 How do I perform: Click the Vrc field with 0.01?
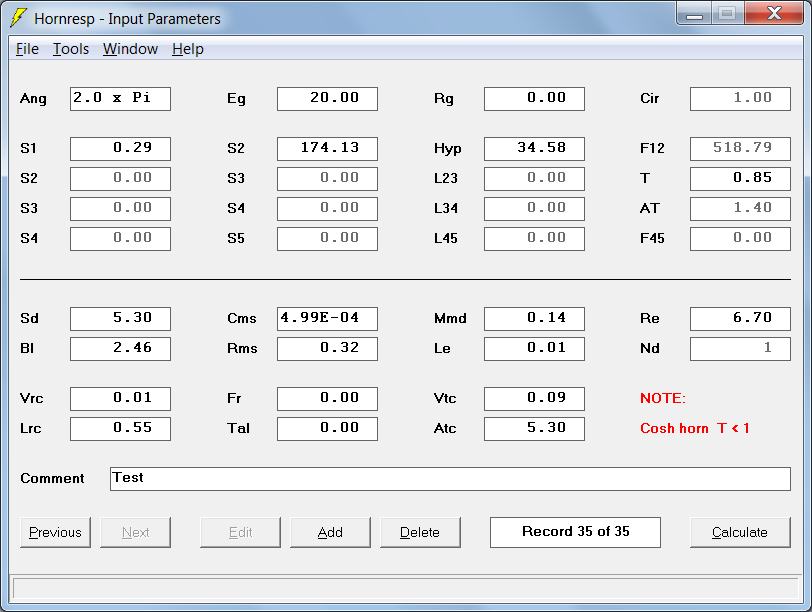pyautogui.click(x=120, y=399)
